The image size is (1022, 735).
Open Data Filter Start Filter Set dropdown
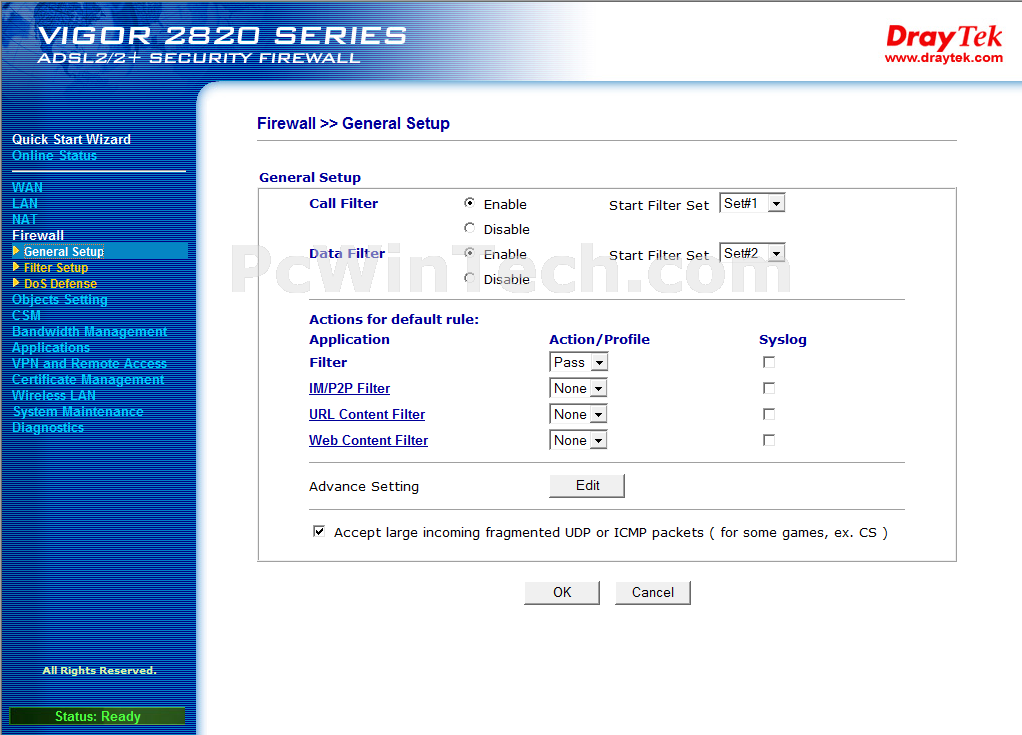(x=752, y=253)
